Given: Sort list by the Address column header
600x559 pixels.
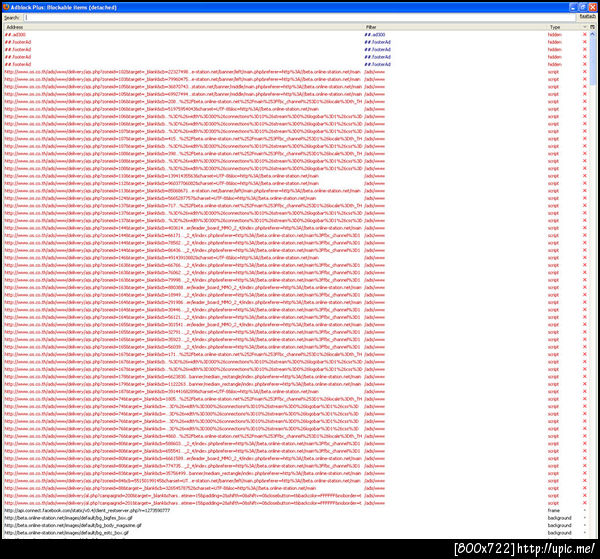Looking at the screenshot, I should click(183, 27).
